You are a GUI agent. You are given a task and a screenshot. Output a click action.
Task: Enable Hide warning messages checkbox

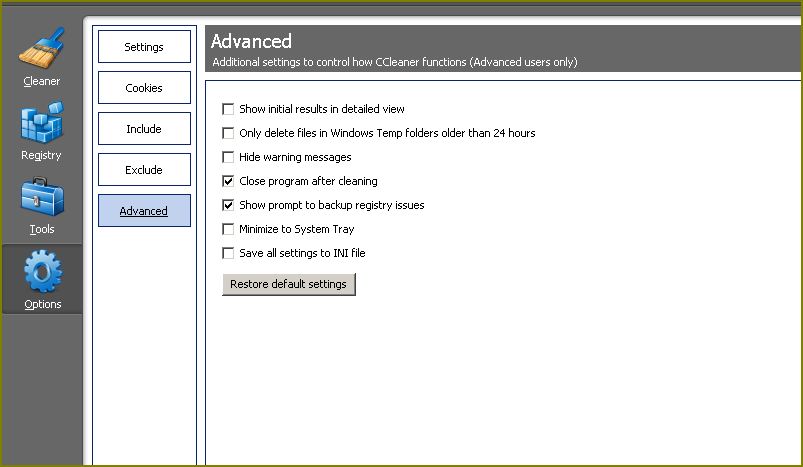tap(228, 157)
